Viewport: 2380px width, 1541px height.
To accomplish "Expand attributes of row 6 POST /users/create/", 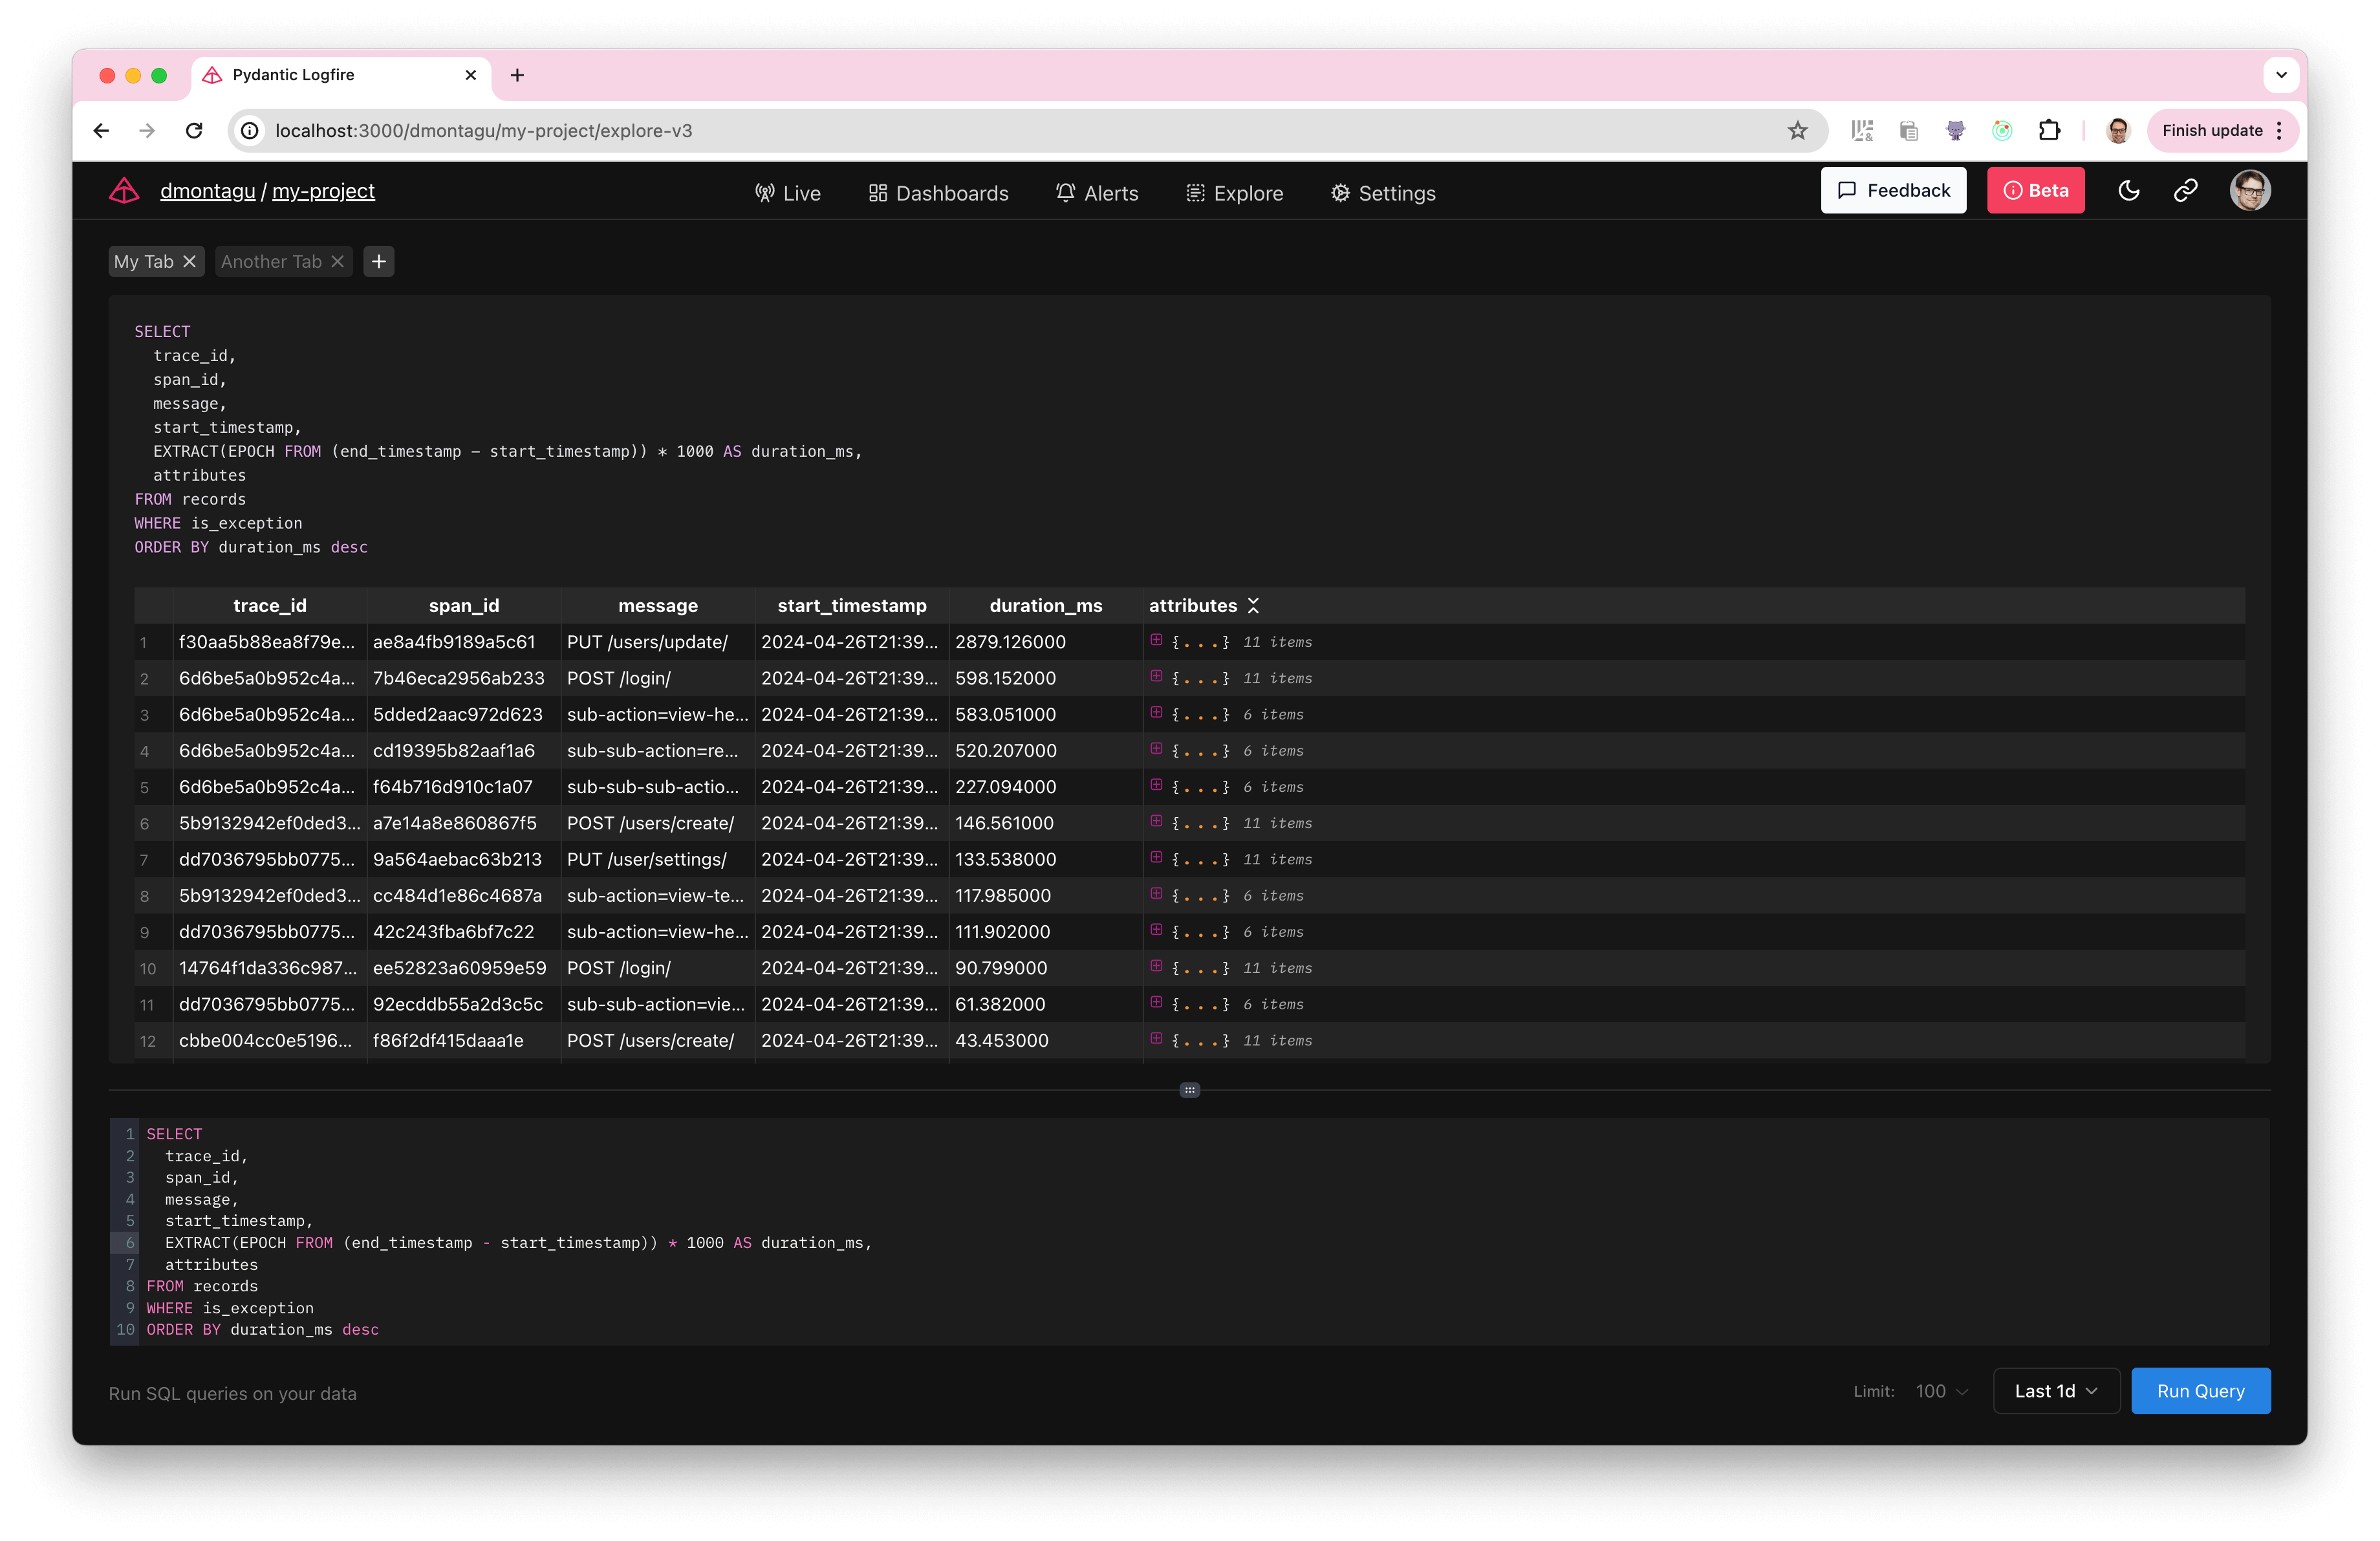I will (x=1156, y=821).
